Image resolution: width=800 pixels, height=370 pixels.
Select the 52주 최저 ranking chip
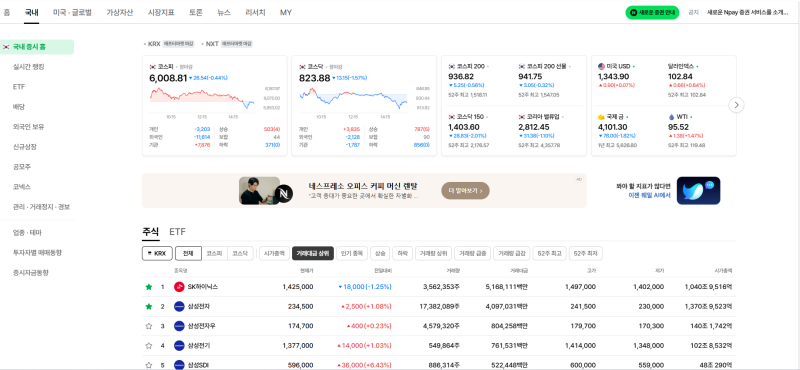[x=586, y=253]
